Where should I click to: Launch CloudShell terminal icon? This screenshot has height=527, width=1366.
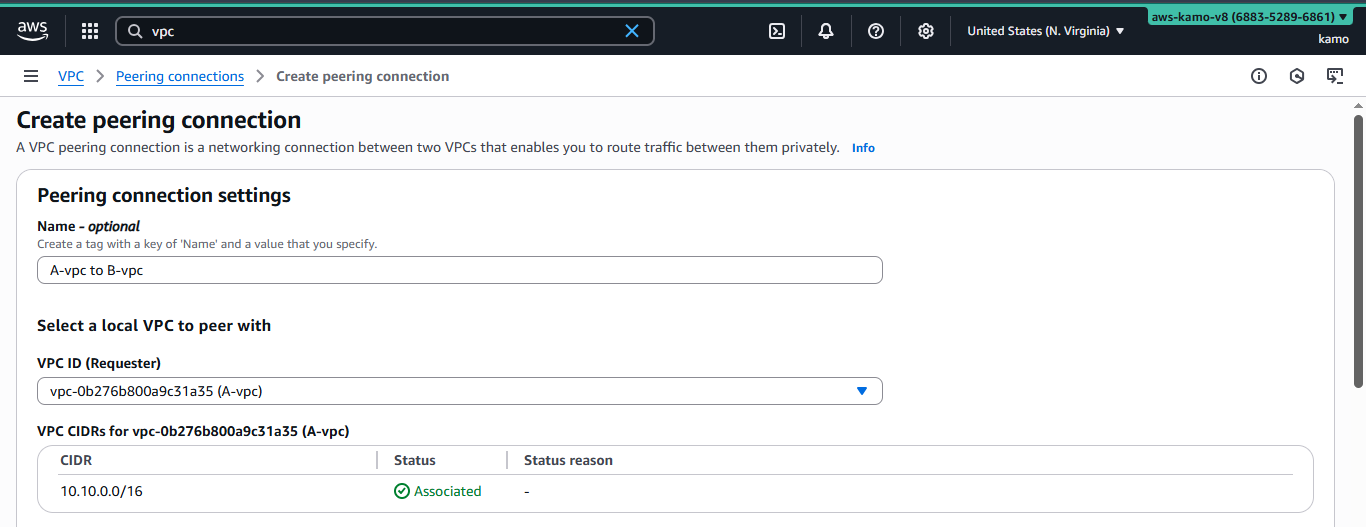point(777,31)
